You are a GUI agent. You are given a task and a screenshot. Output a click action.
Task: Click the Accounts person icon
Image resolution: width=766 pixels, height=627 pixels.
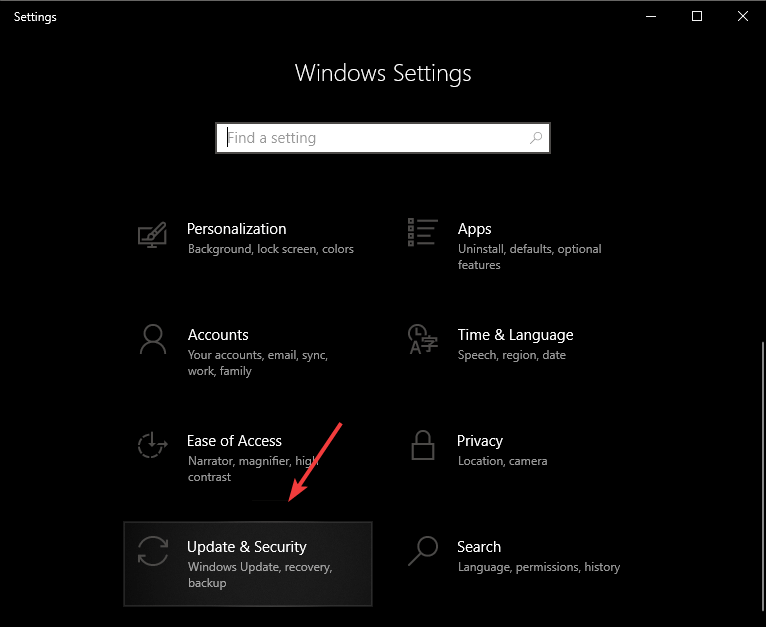[x=153, y=339]
